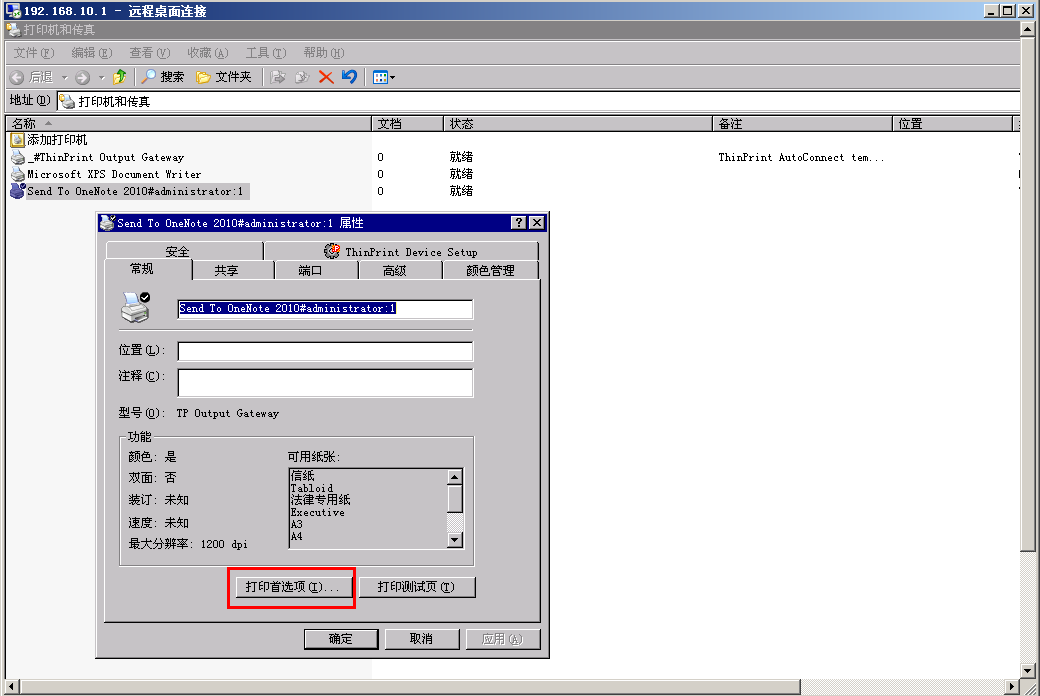Toggle the Folders (文件夹) toolbar button

(x=224, y=77)
